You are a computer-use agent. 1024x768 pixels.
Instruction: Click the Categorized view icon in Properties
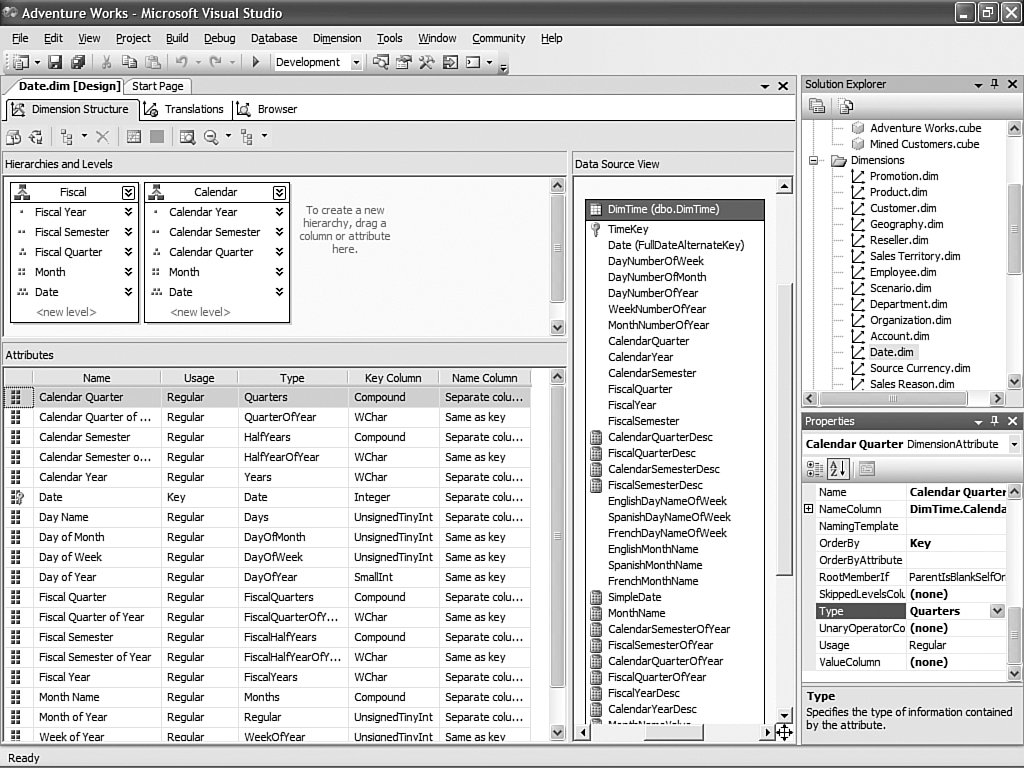point(815,468)
